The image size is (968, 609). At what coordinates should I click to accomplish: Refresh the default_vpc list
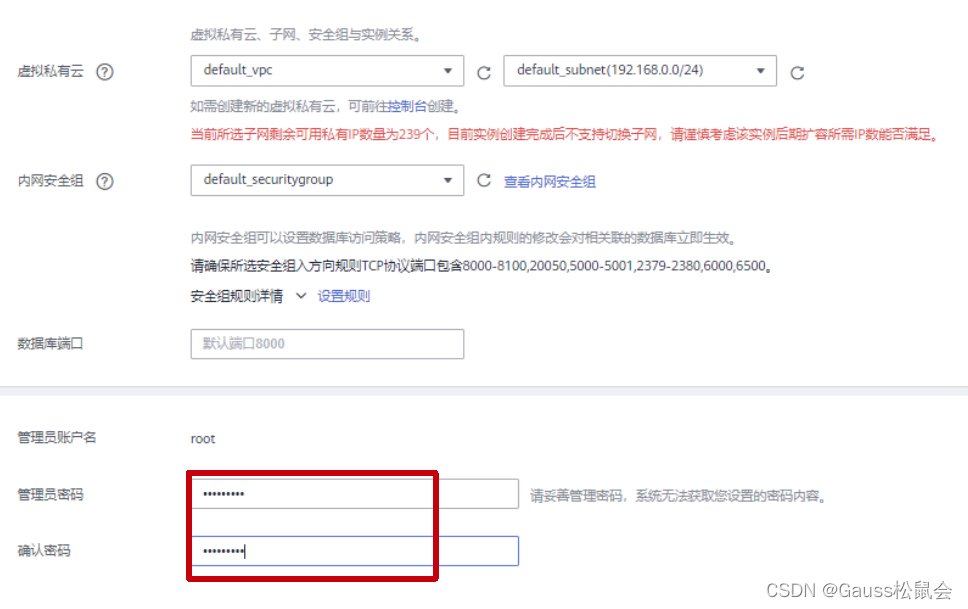pos(484,71)
